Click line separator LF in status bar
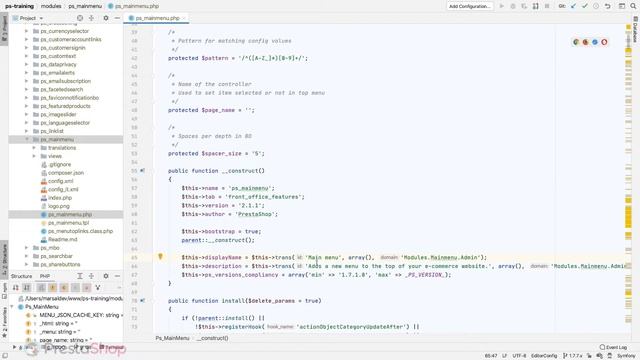Viewport: 640px width, 360px height. tap(504, 356)
